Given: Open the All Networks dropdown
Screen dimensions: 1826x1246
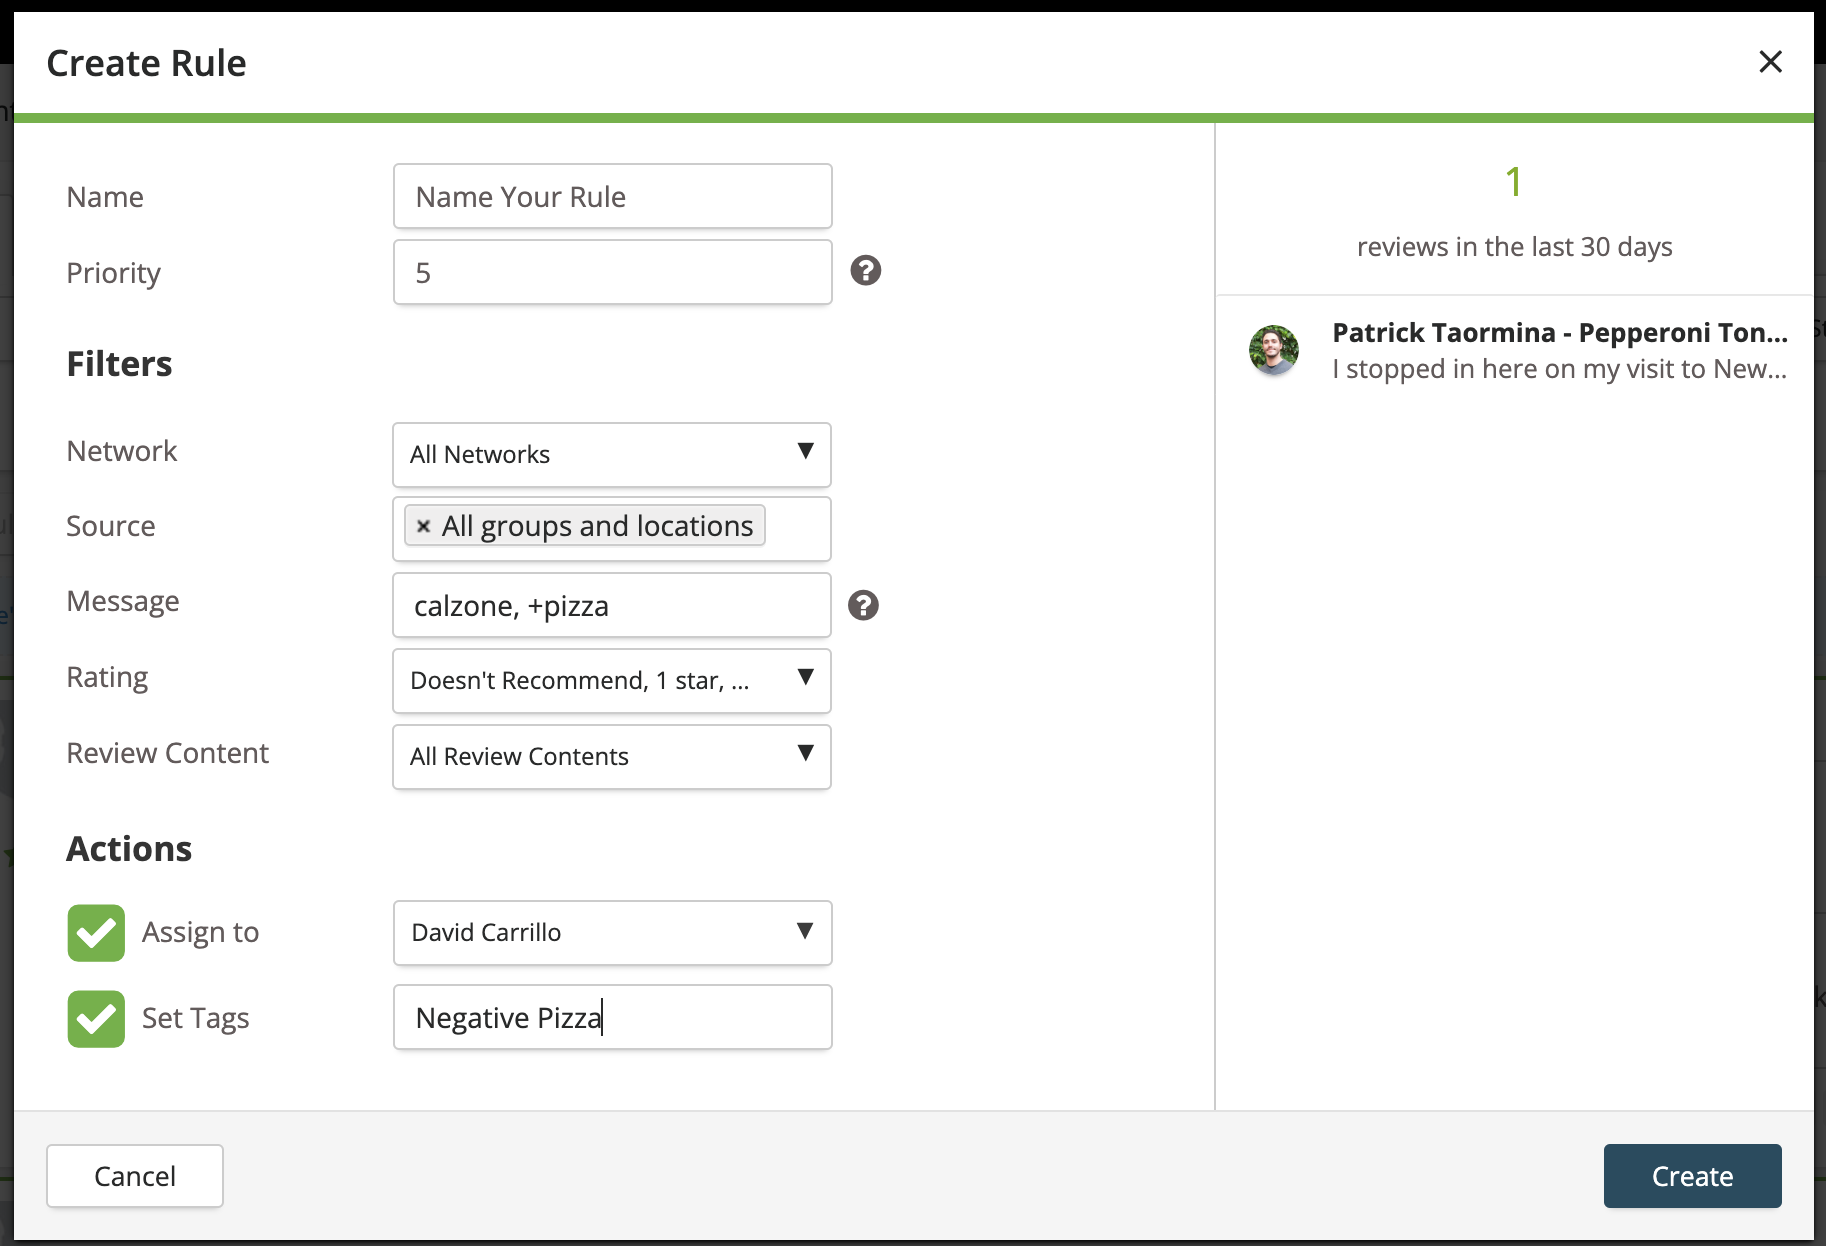Looking at the screenshot, I should coord(612,454).
